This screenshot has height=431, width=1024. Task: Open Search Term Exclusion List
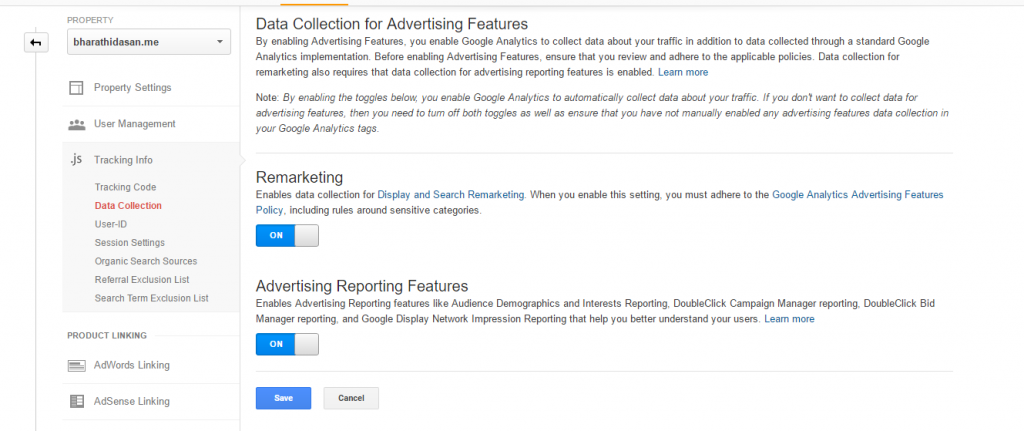click(x=152, y=298)
